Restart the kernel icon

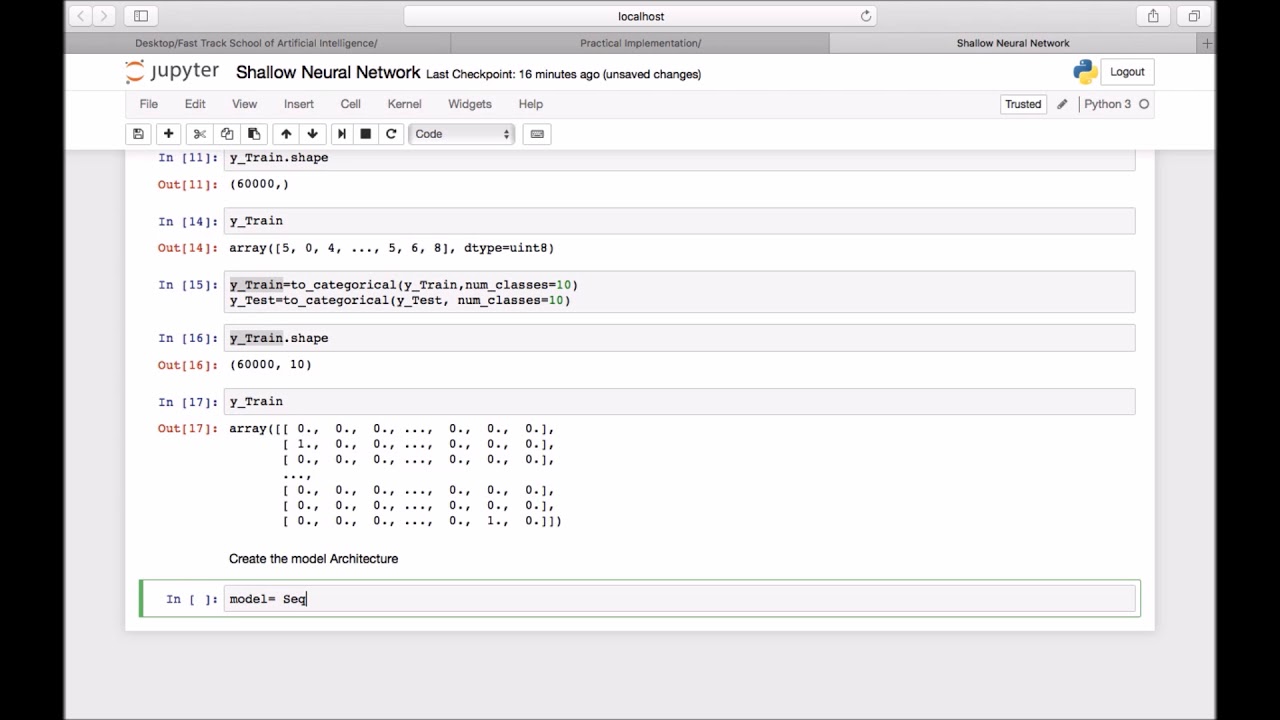click(391, 134)
